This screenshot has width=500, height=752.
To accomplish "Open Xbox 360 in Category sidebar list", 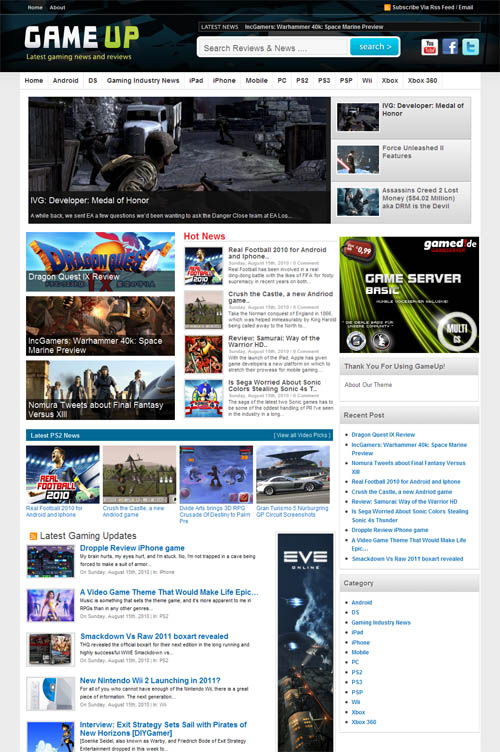I will point(363,722).
